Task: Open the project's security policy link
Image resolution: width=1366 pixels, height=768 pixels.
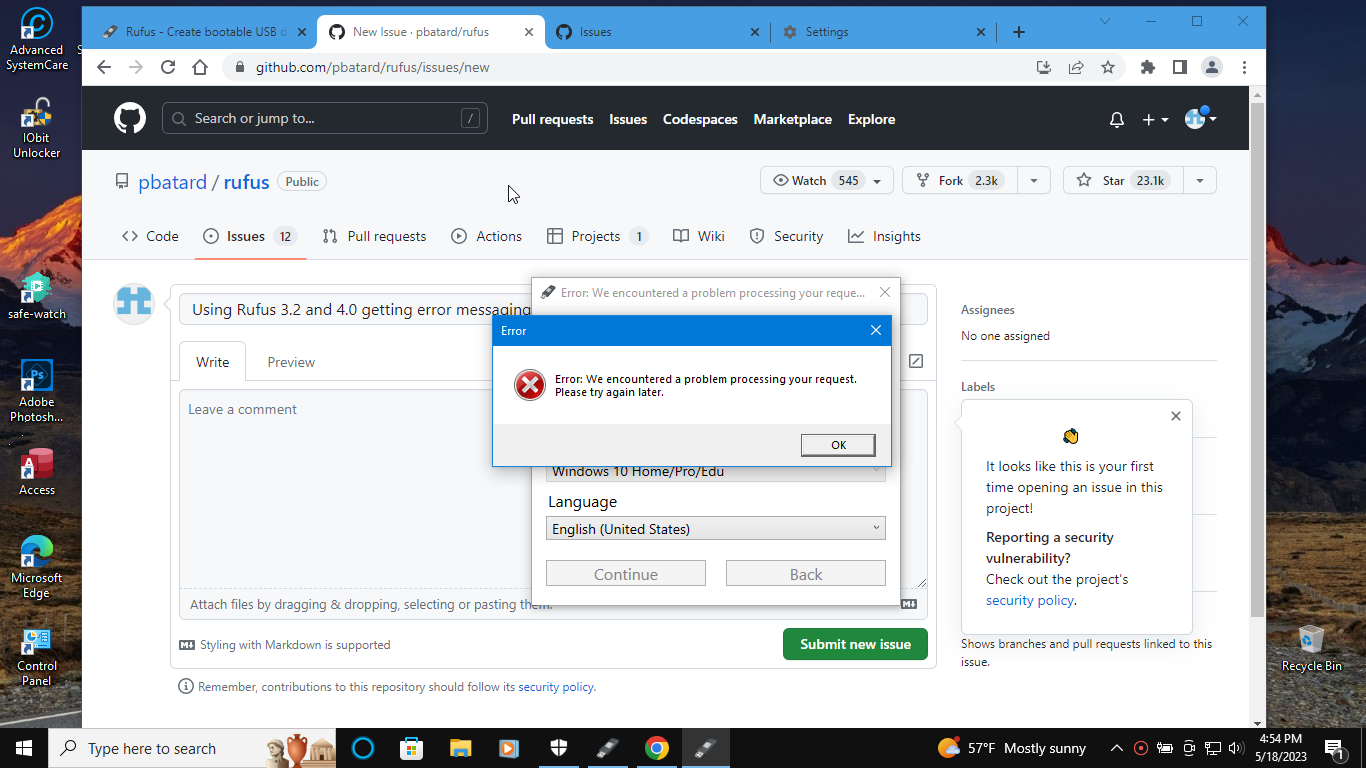Action: pyautogui.click(x=1030, y=600)
